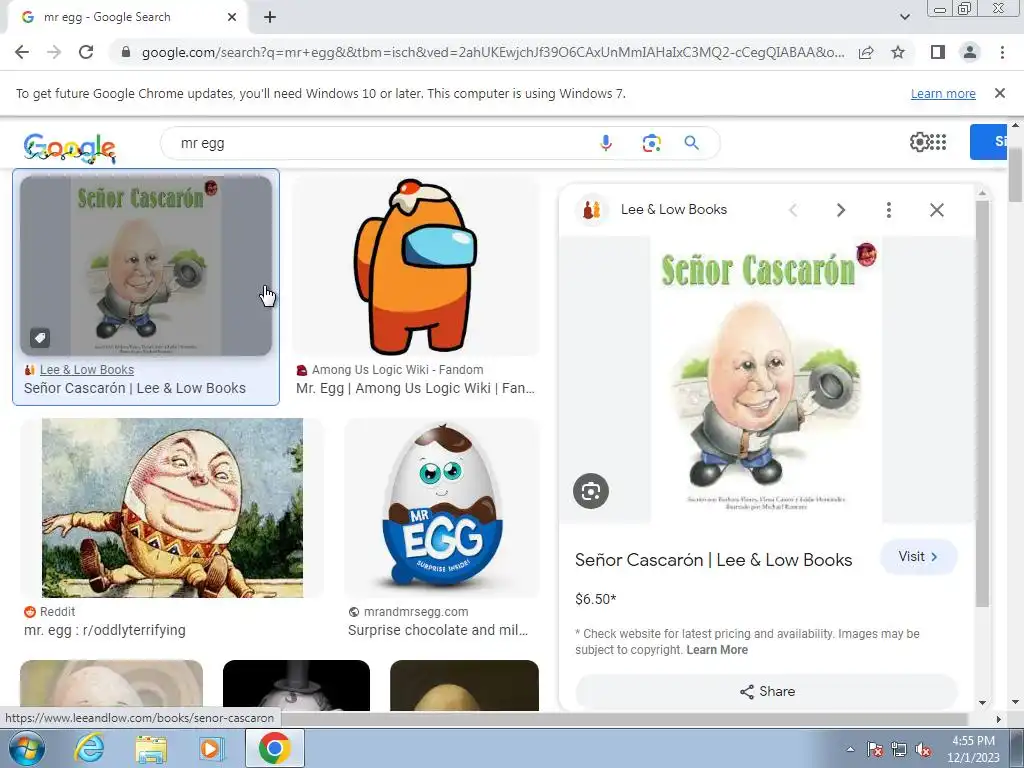
Task: Search by image with Google Lens
Action: pyautogui.click(x=651, y=143)
